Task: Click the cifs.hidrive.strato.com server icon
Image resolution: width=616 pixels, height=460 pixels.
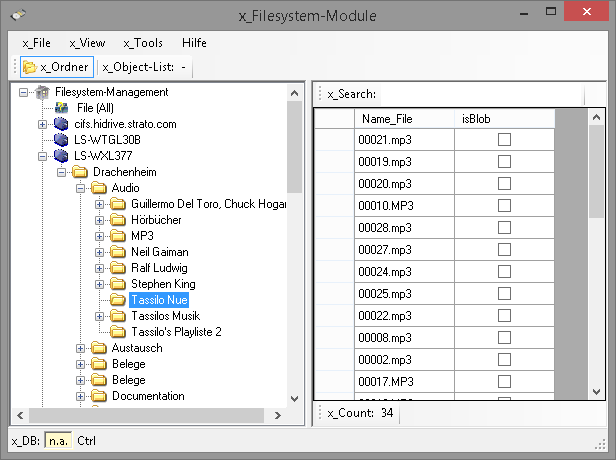Action: (x=61, y=124)
